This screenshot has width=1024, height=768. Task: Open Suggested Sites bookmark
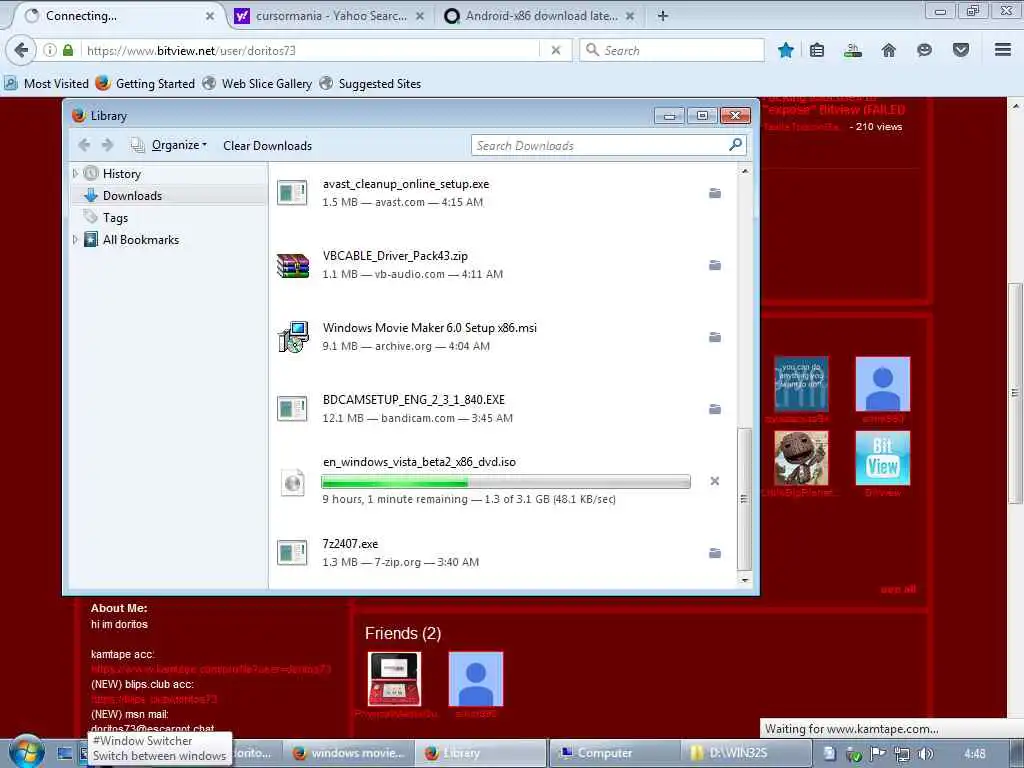(370, 84)
